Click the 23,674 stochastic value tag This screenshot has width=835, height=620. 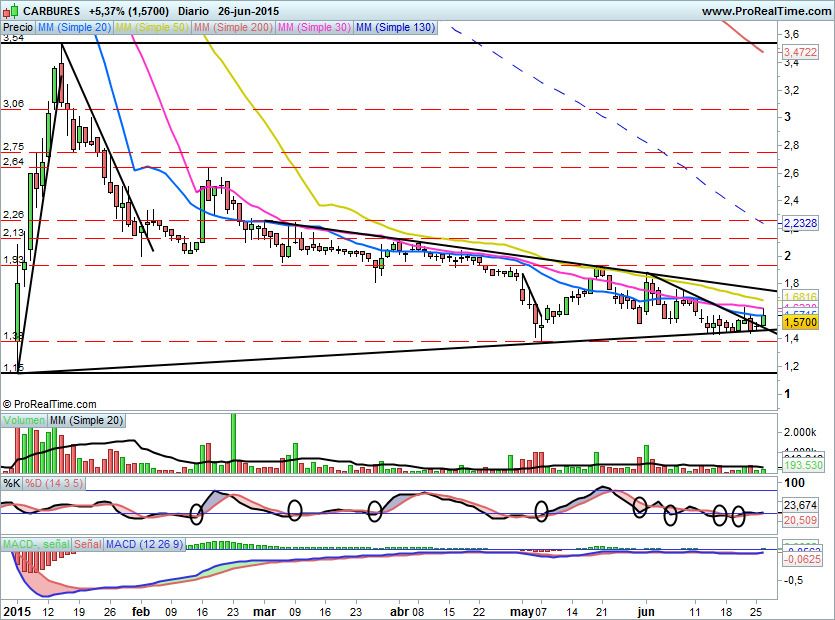point(800,504)
